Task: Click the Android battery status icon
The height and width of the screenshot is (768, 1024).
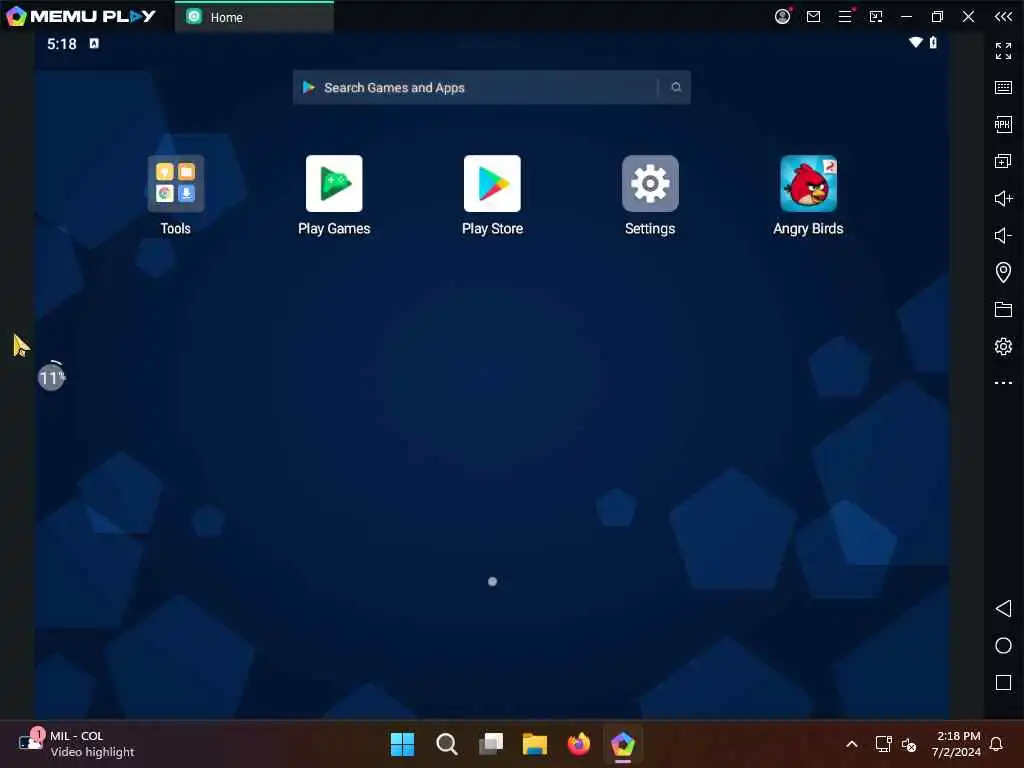Action: [x=933, y=42]
